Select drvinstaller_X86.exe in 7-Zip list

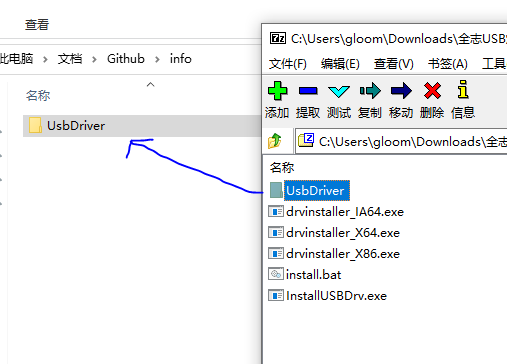point(343,254)
